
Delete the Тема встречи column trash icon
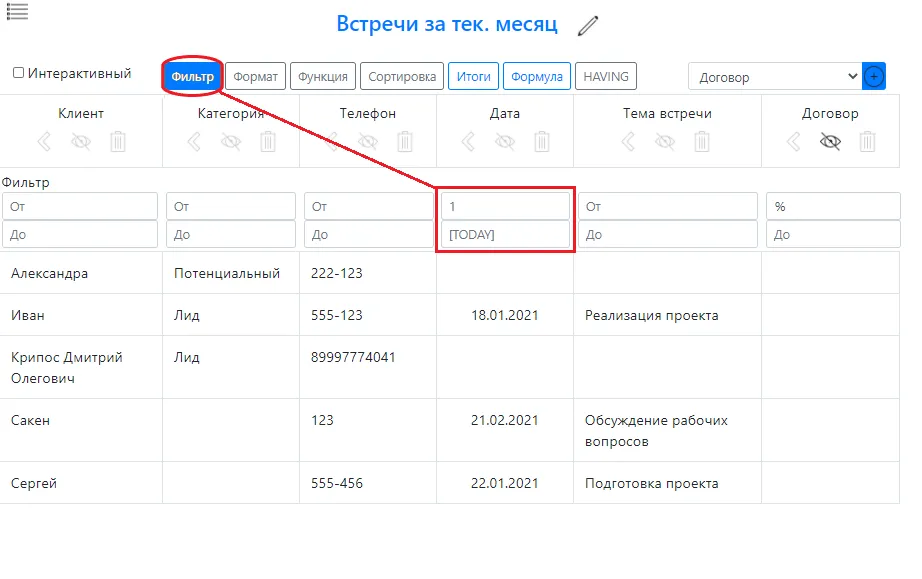point(701,142)
